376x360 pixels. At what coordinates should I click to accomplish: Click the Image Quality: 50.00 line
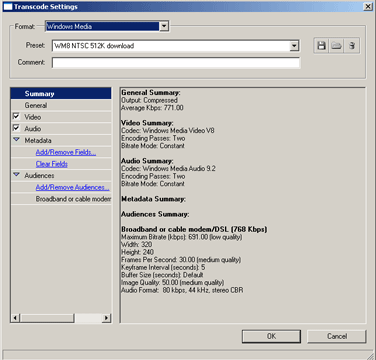point(173,283)
